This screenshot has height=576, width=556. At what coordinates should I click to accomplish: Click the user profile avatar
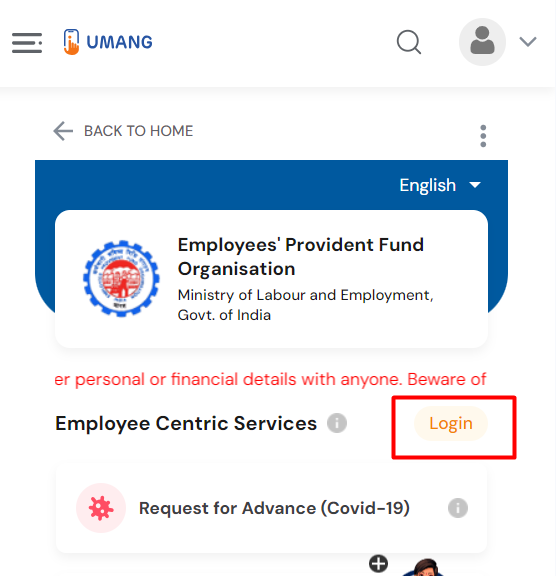482,42
